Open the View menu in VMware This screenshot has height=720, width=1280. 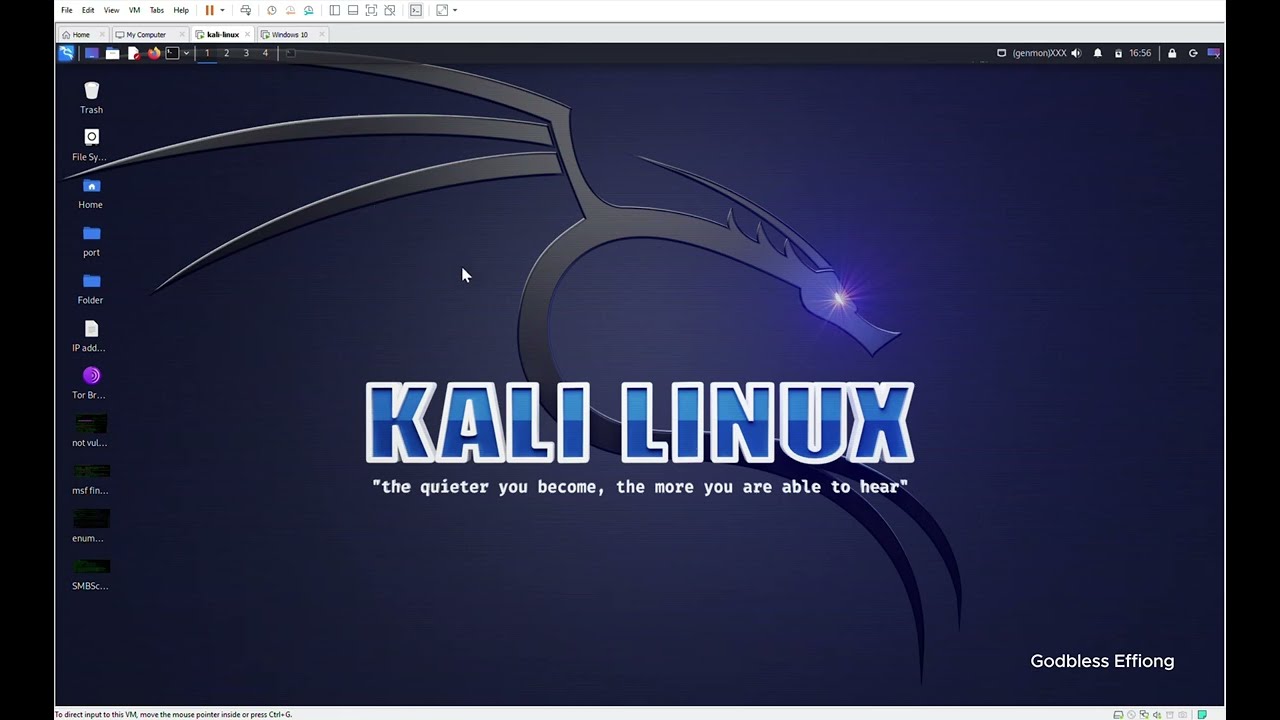[x=111, y=10]
